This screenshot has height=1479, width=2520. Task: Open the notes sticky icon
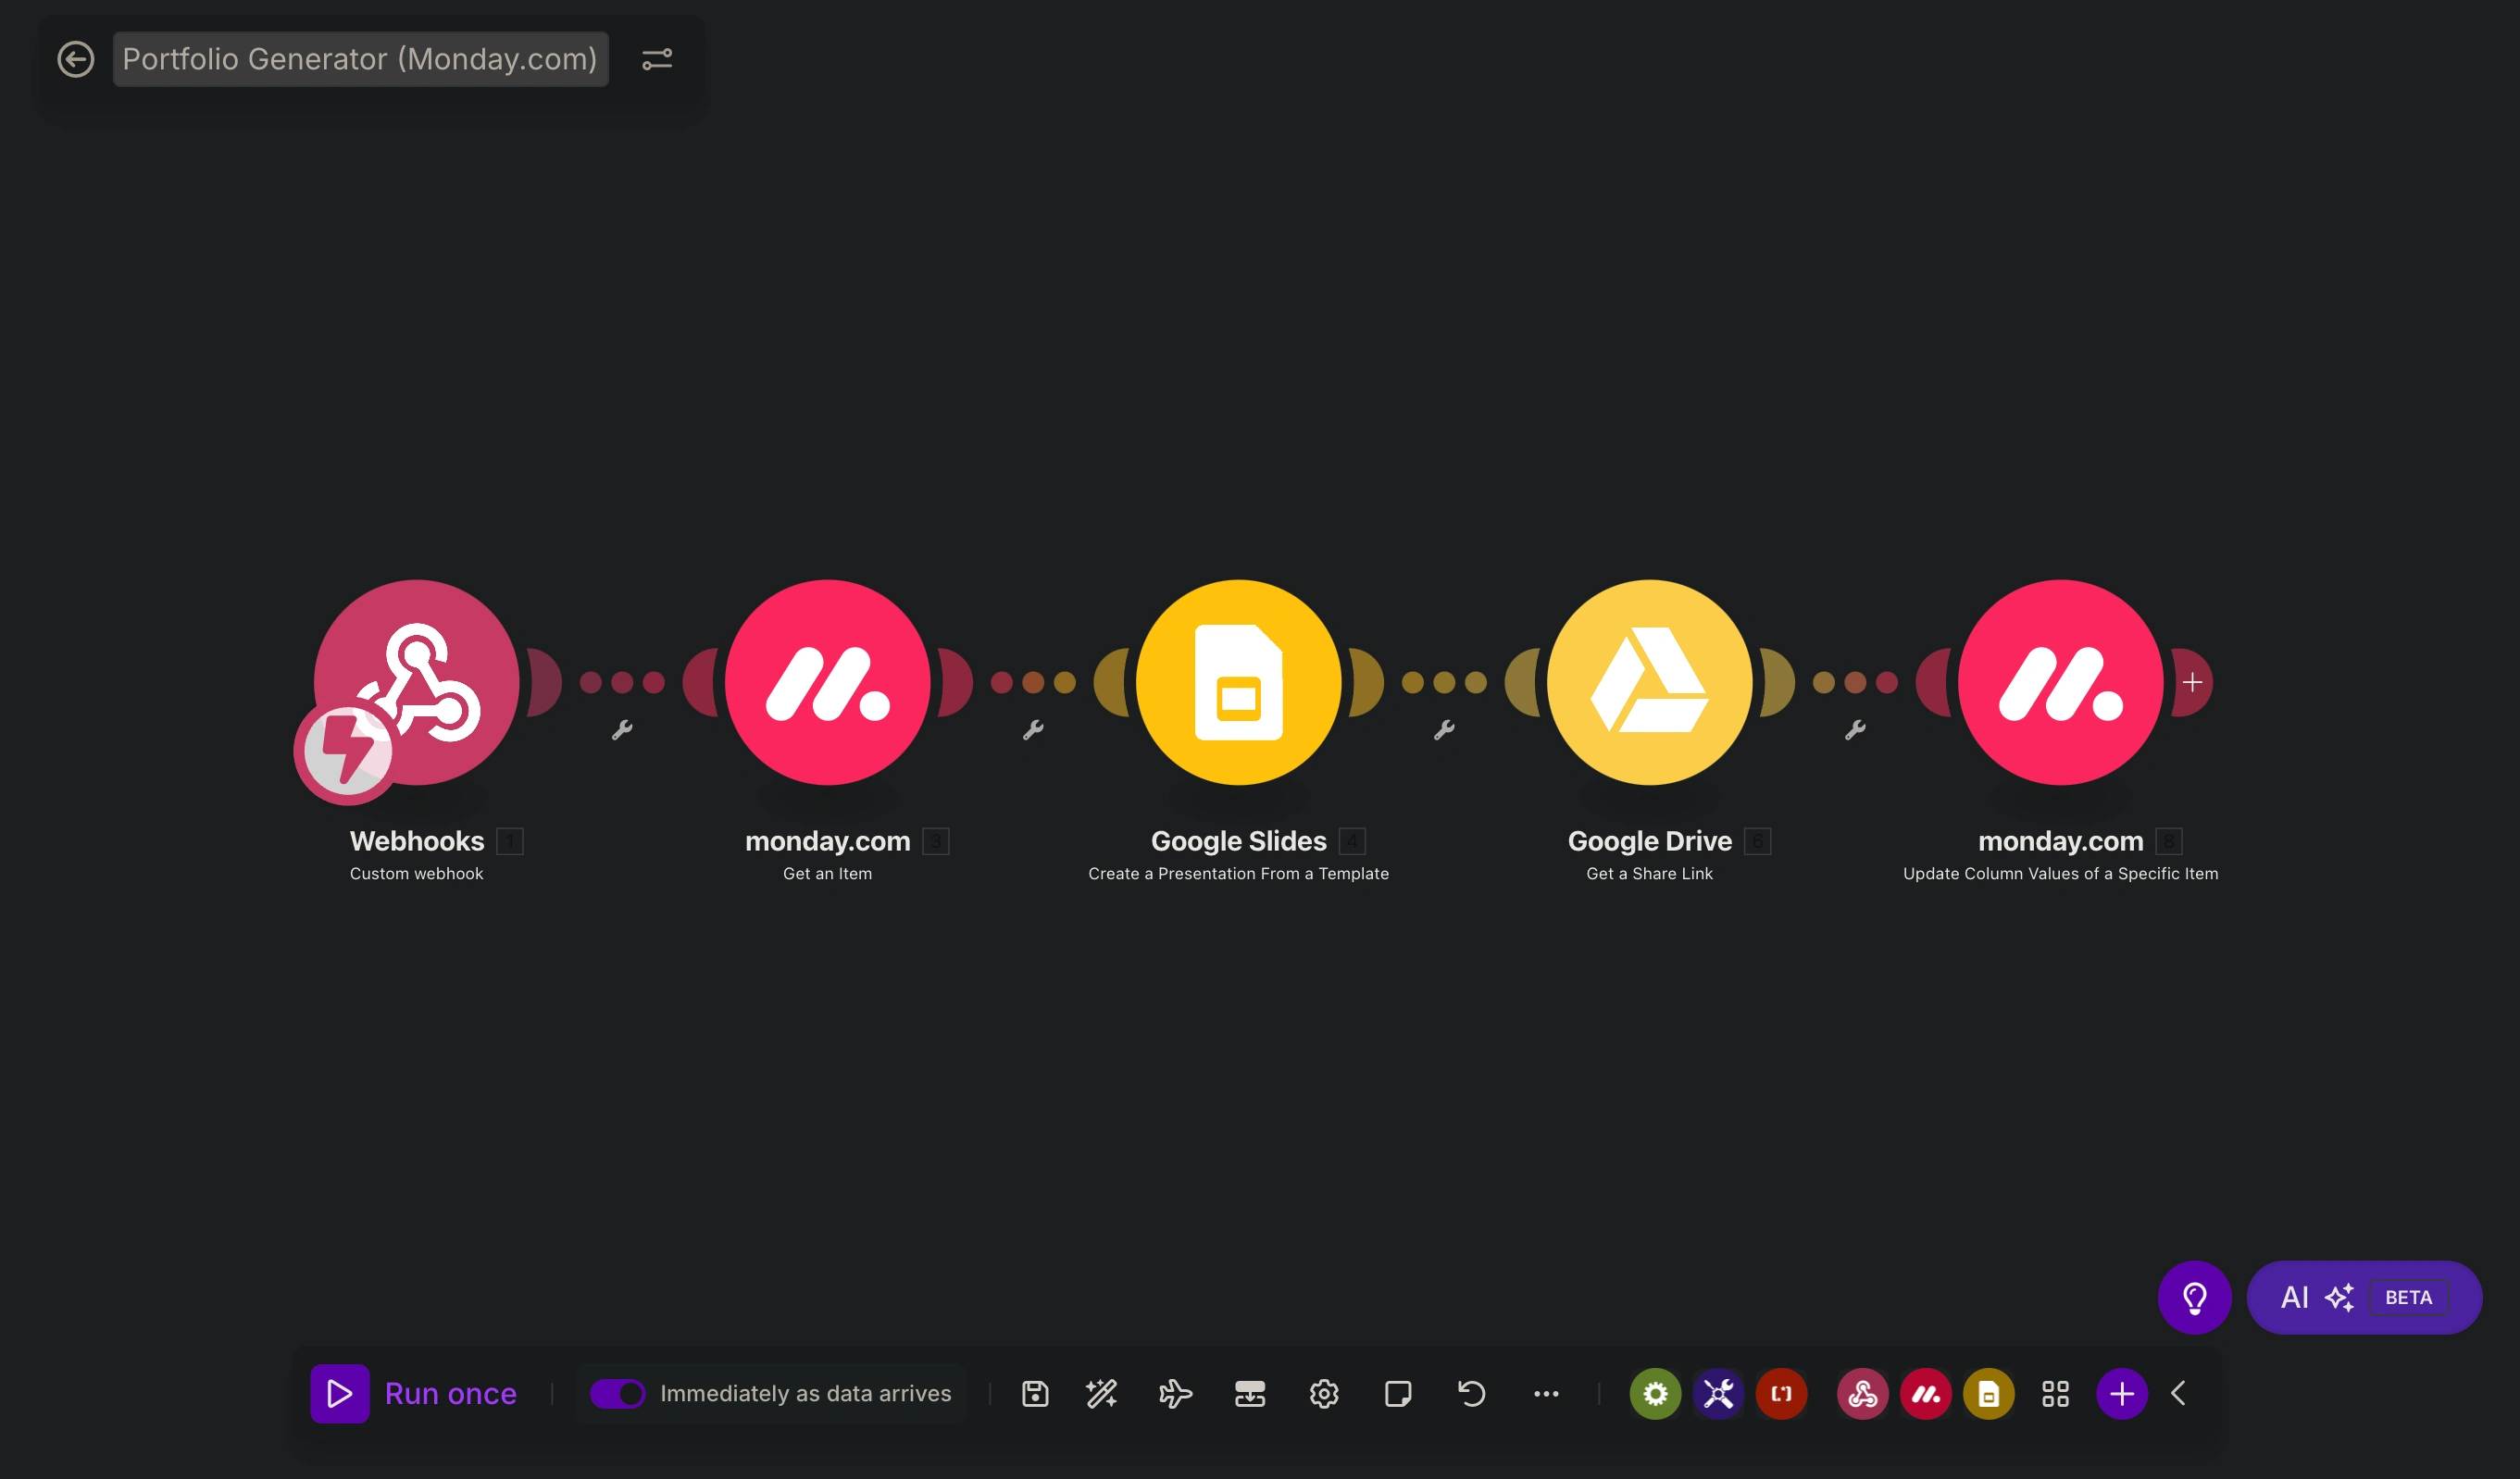pos(1397,1393)
